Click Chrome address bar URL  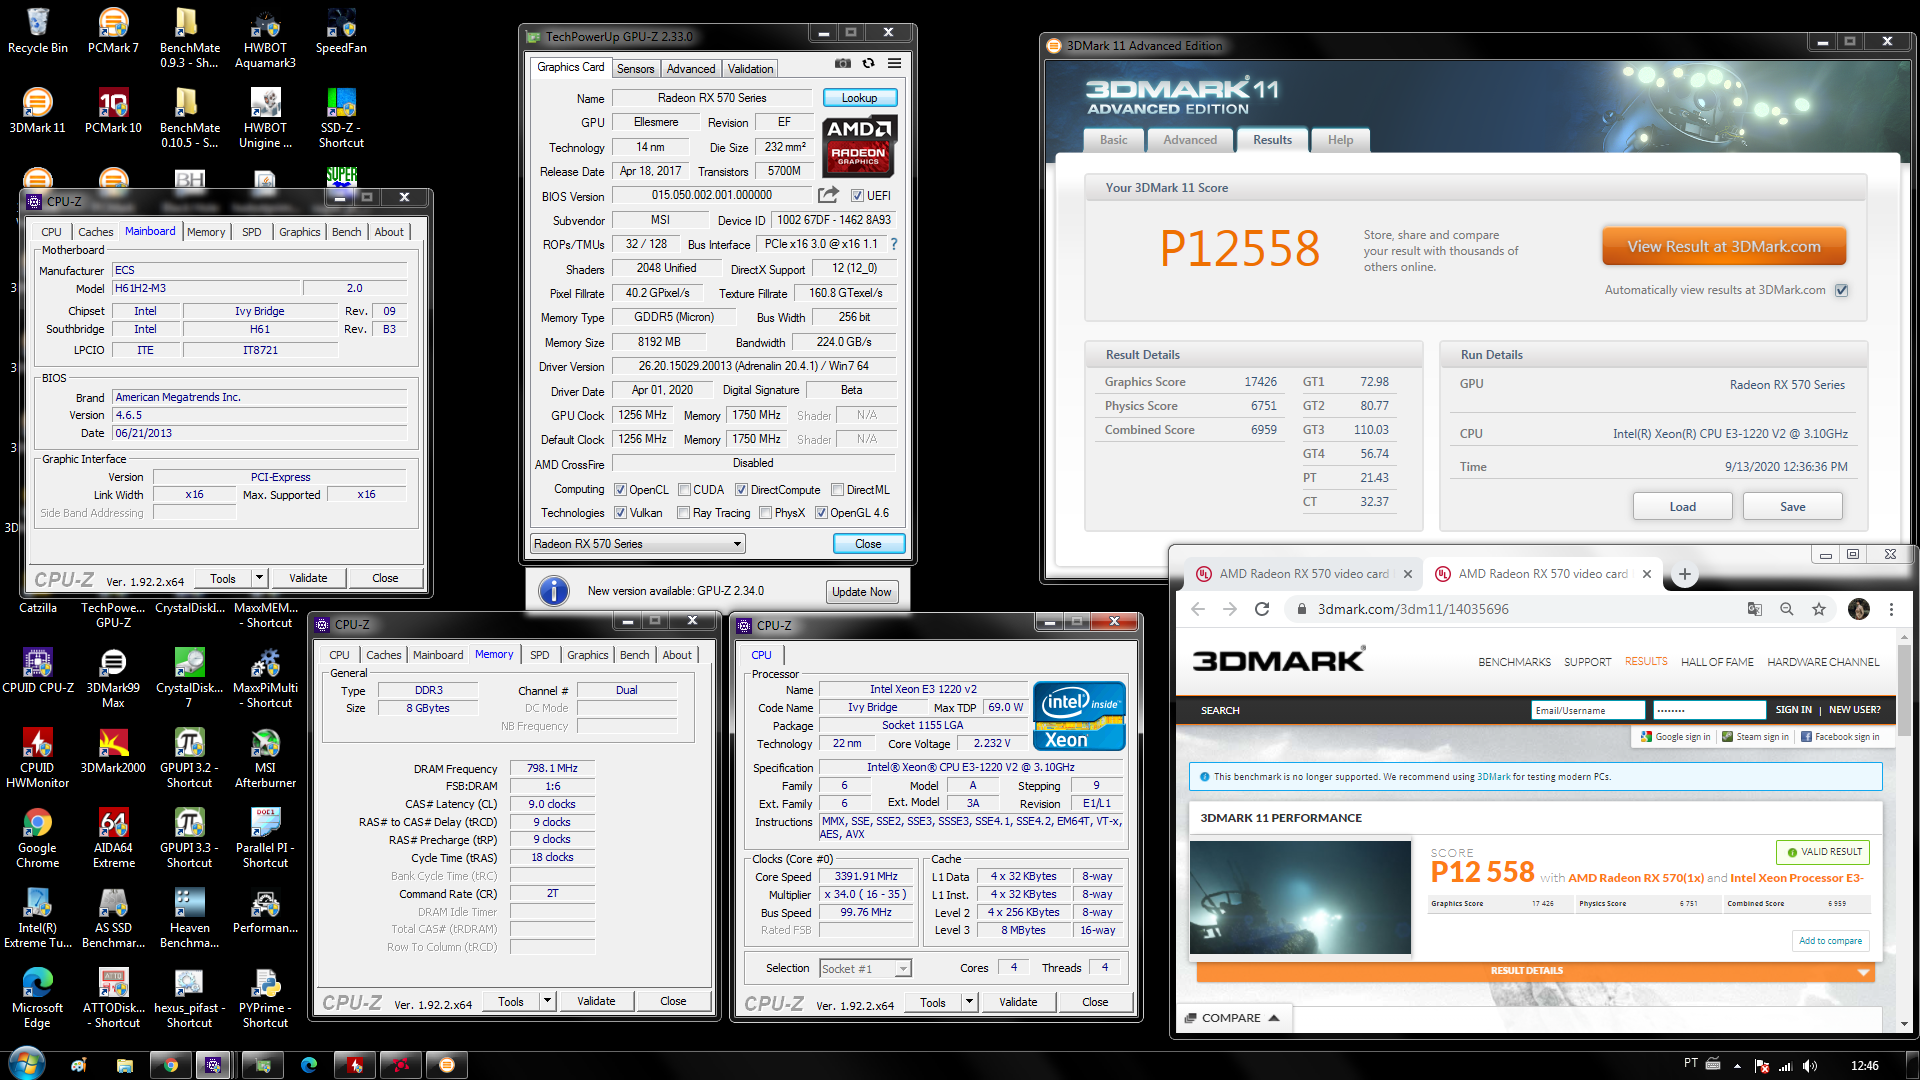click(1413, 609)
